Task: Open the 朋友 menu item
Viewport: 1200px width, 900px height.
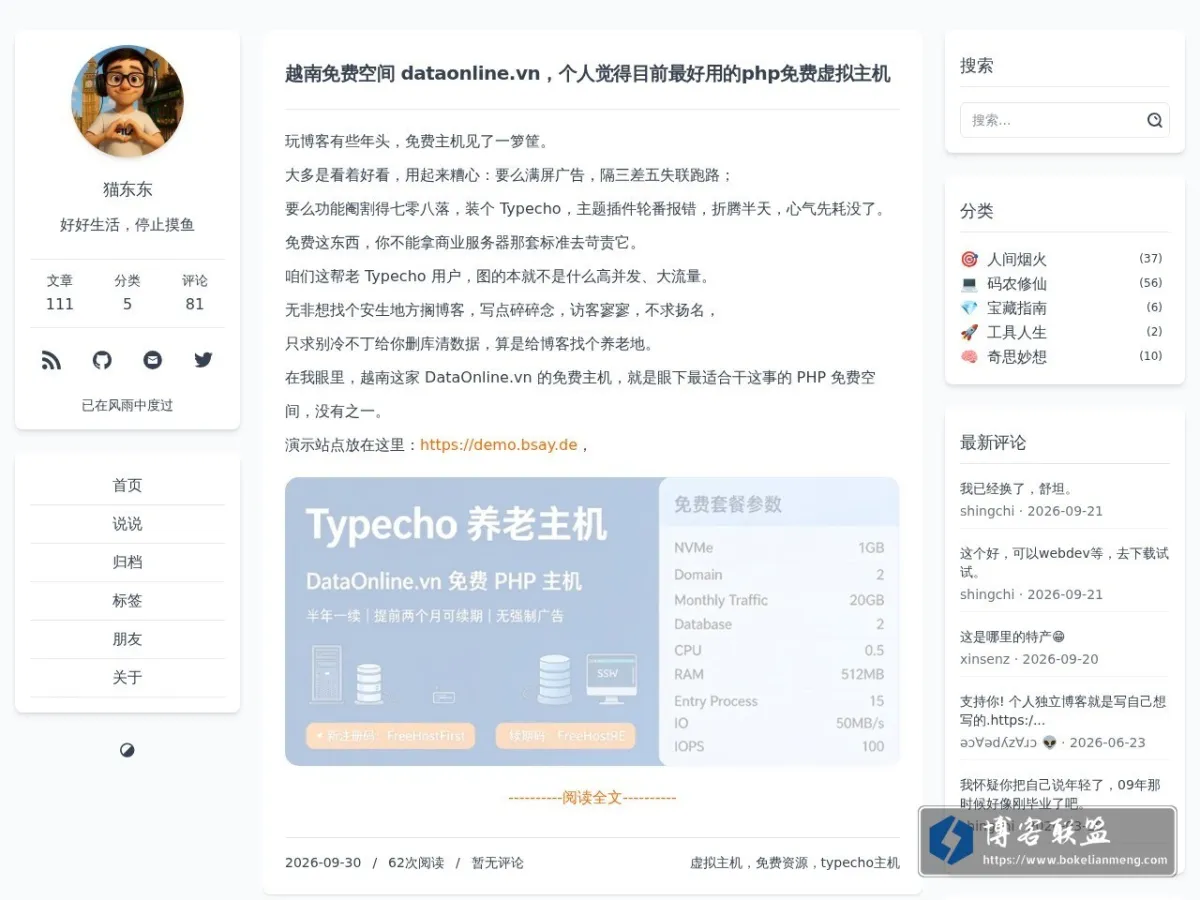Action: click(127, 639)
